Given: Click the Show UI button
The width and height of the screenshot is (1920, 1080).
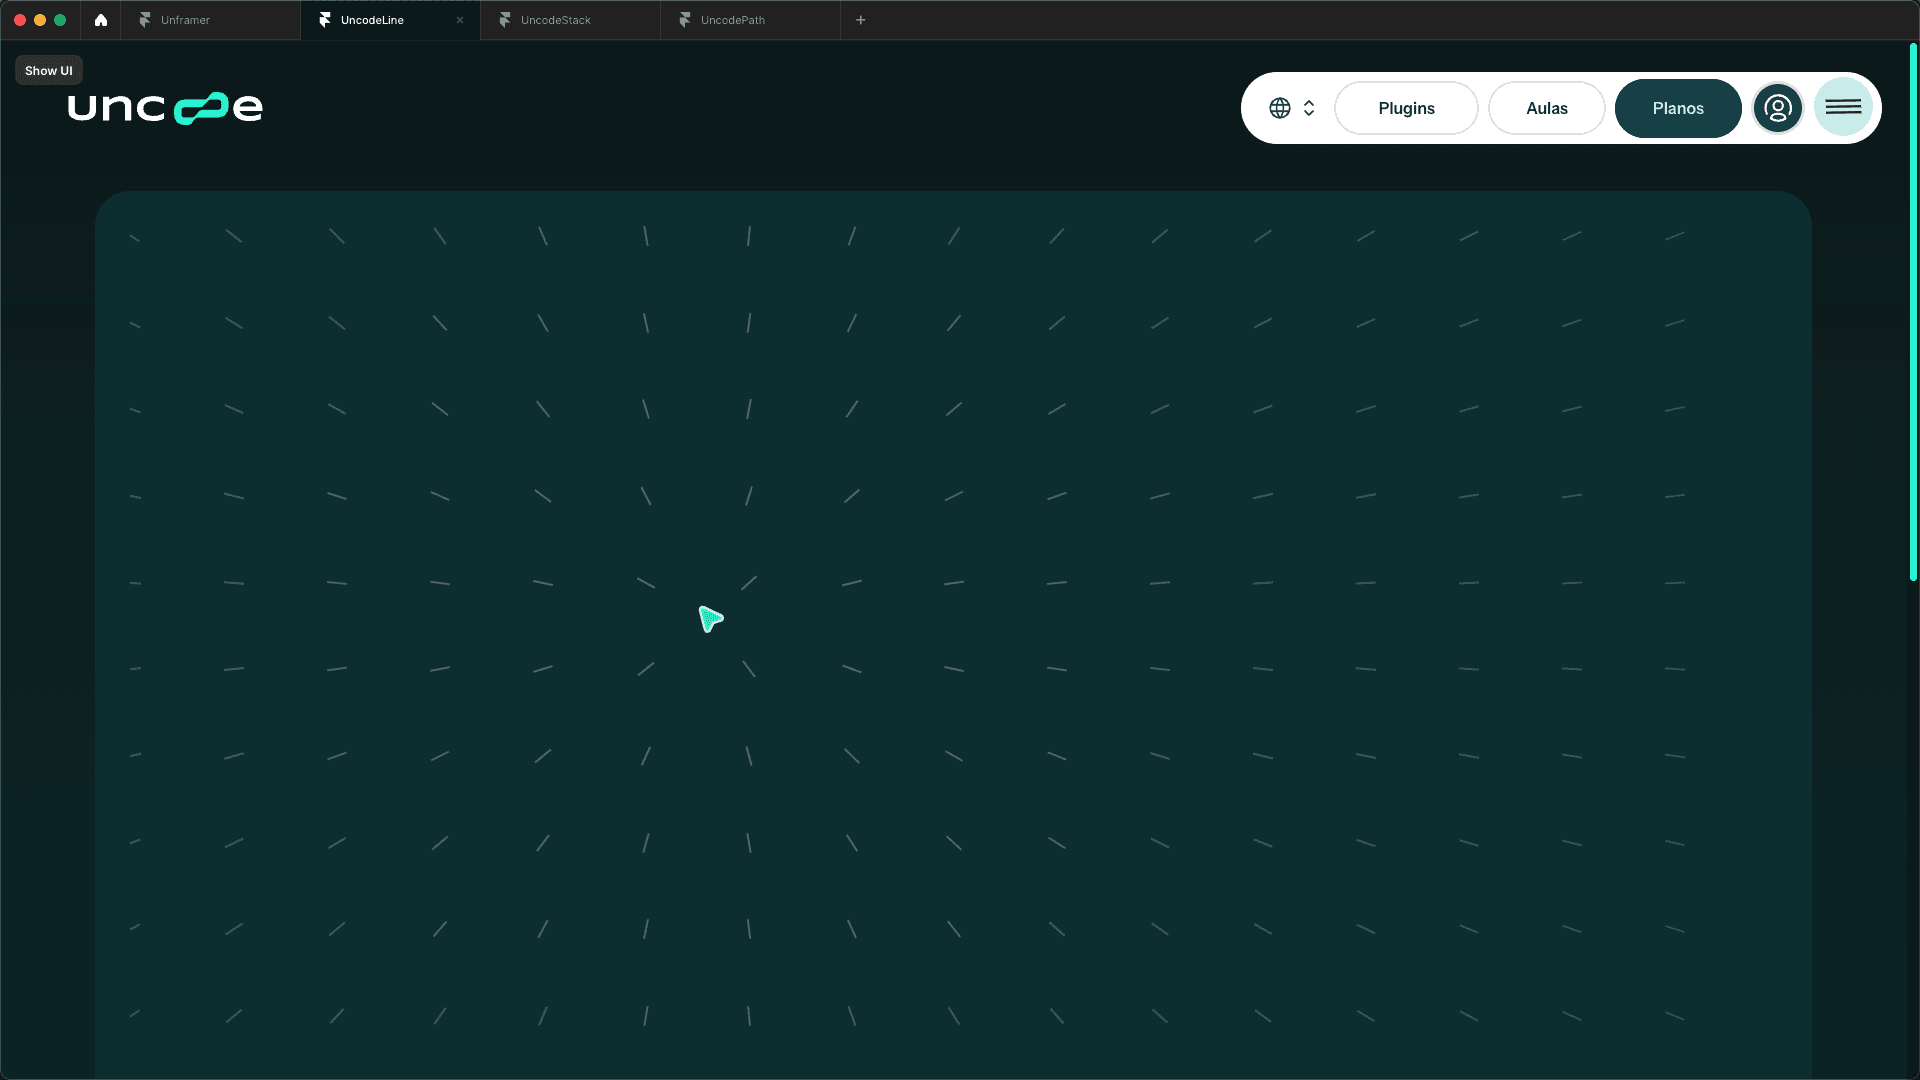Looking at the screenshot, I should pyautogui.click(x=49, y=71).
